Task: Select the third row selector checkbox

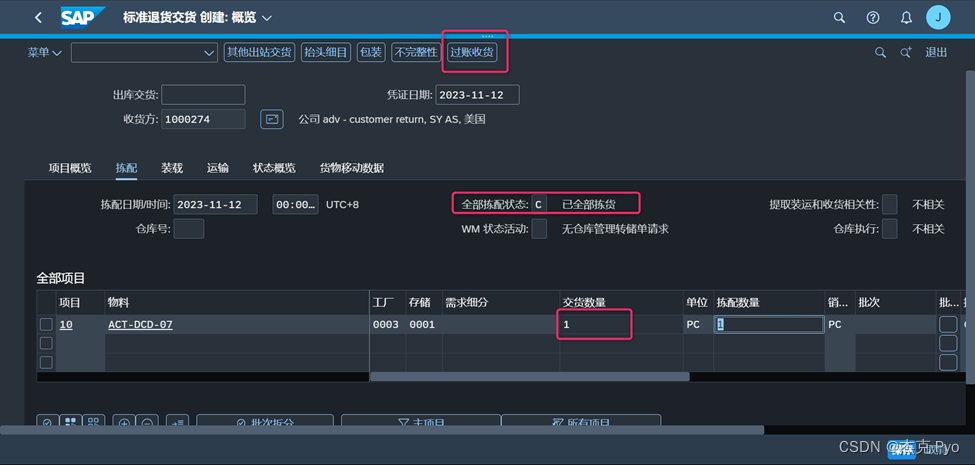Action: [x=46, y=362]
